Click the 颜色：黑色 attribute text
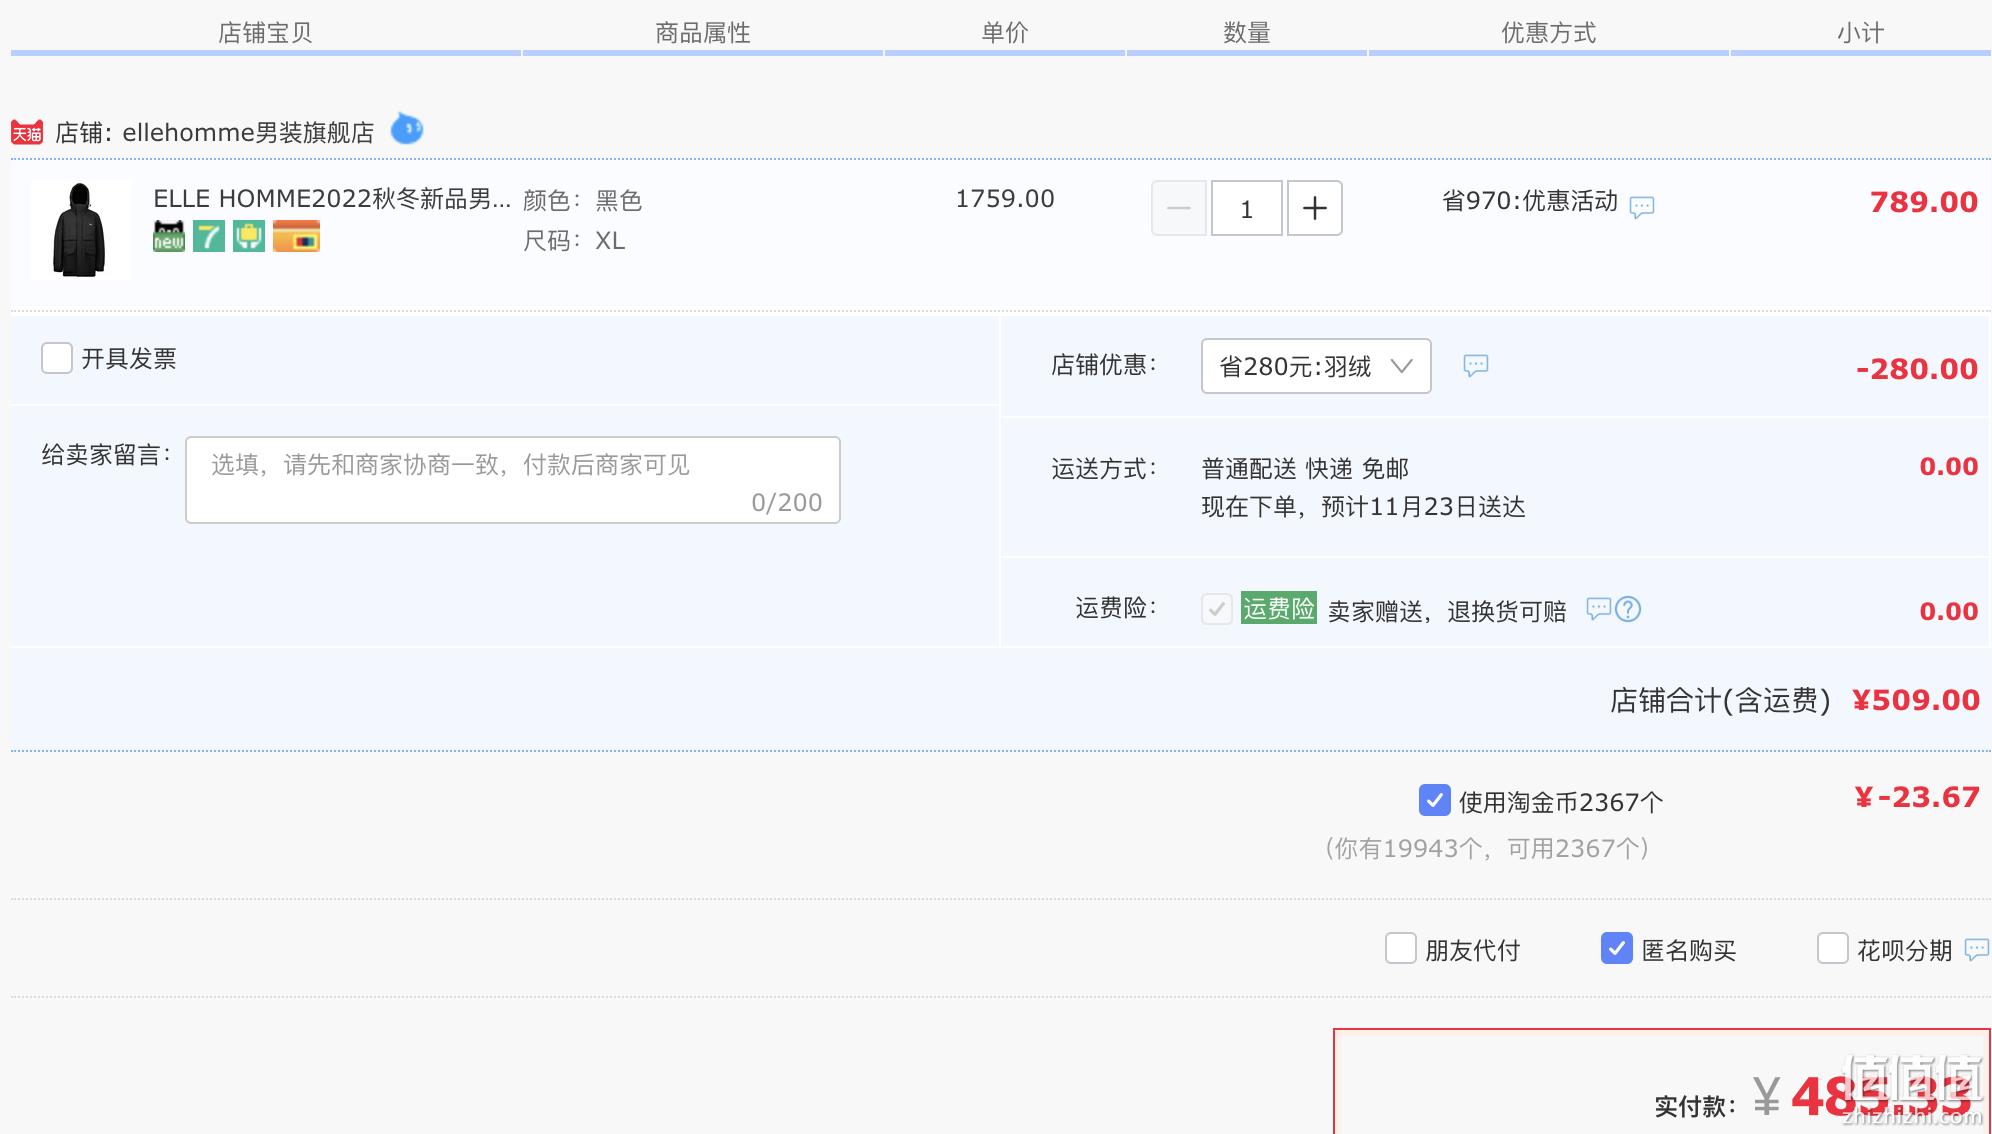Viewport: 1992px width, 1134px height. point(583,201)
